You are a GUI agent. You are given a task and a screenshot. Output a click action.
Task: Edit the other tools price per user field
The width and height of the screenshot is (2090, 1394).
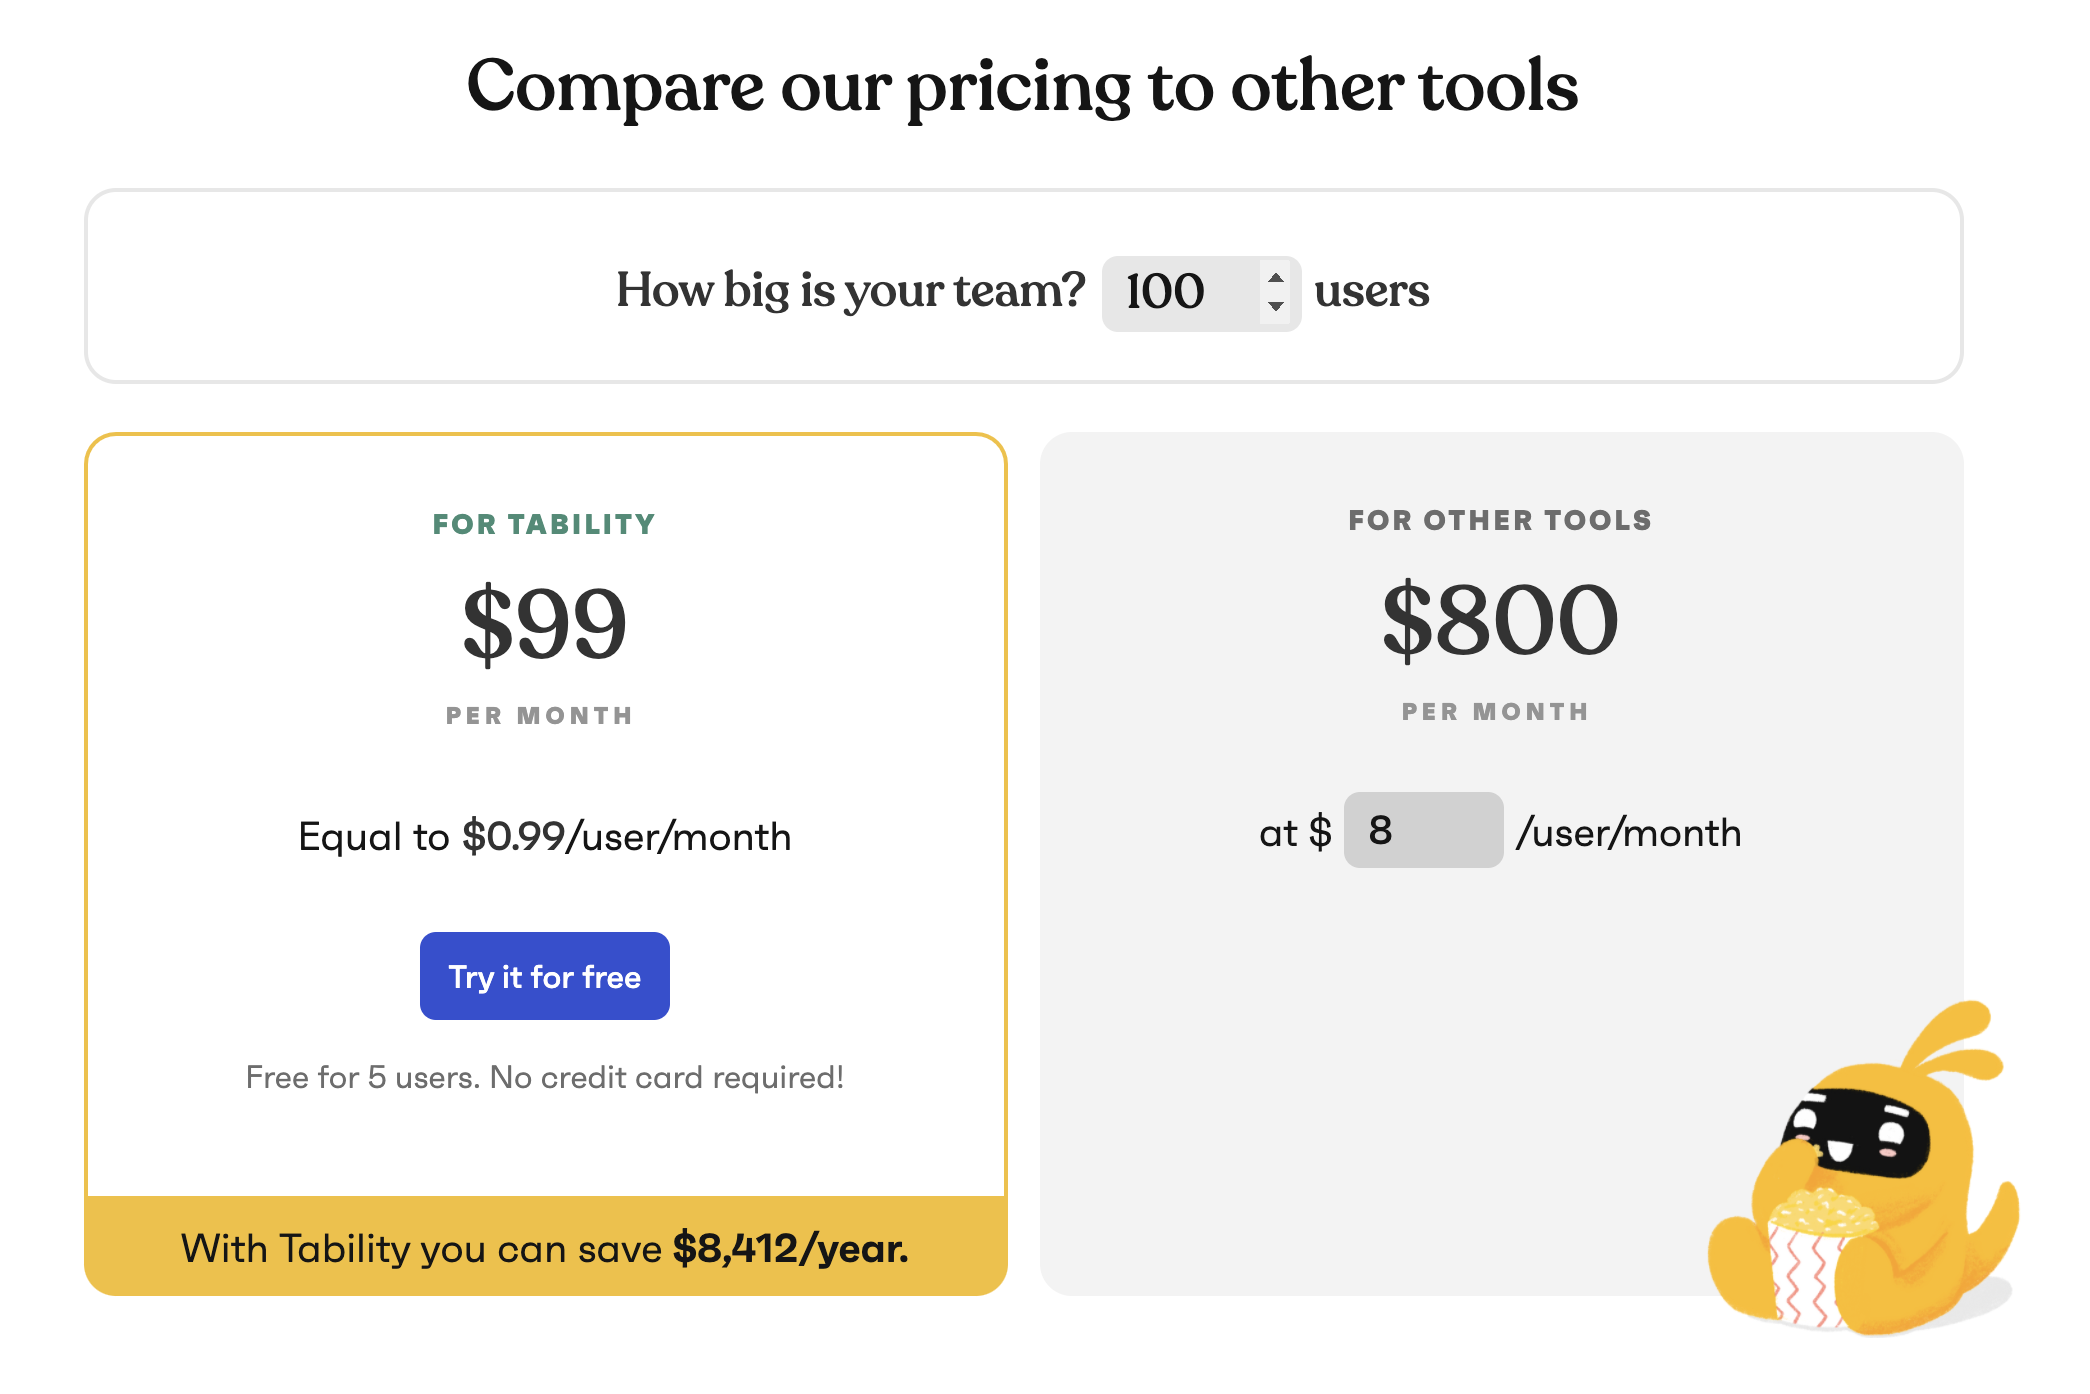pos(1423,830)
